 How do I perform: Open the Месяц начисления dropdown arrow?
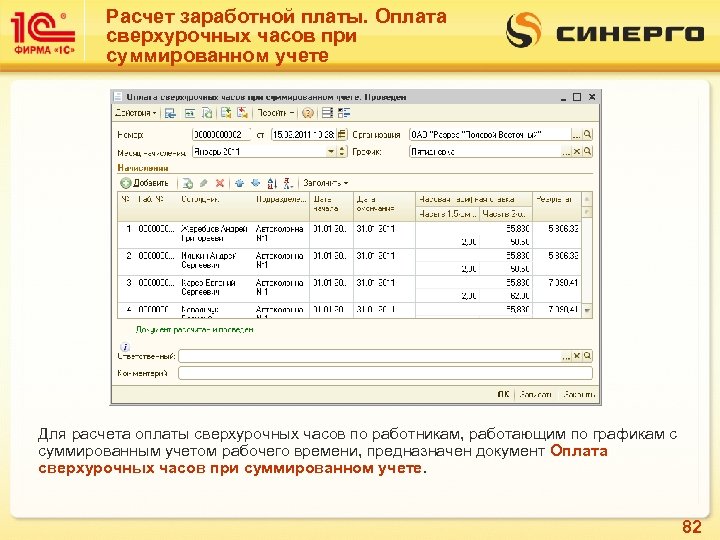pyautogui.click(x=331, y=152)
